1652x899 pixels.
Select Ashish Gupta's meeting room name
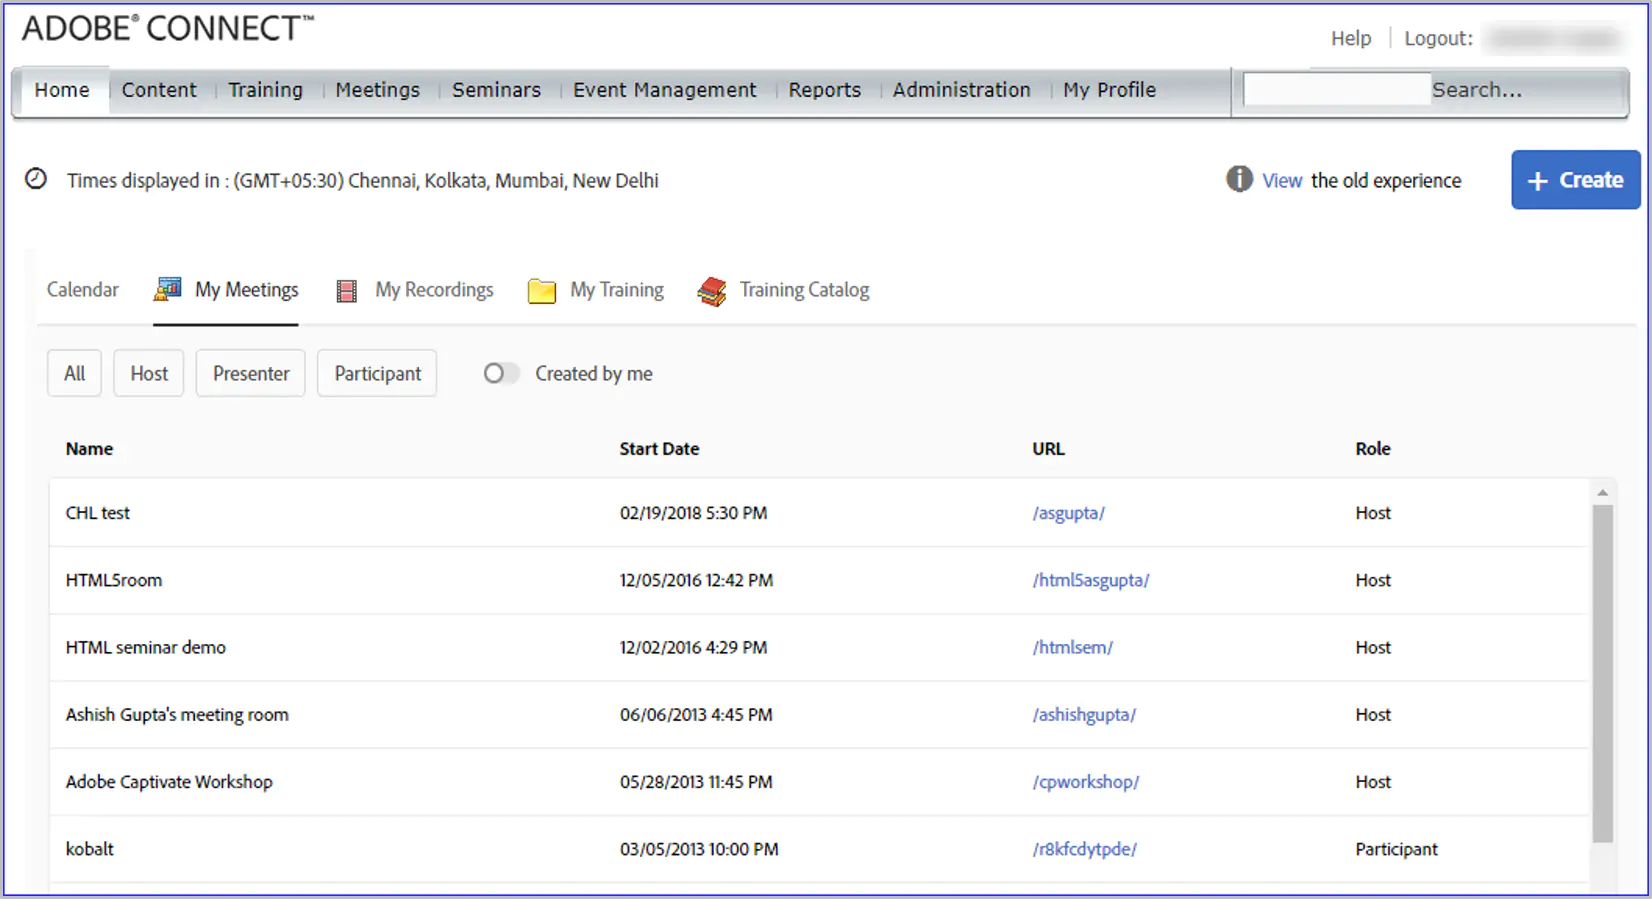click(177, 714)
